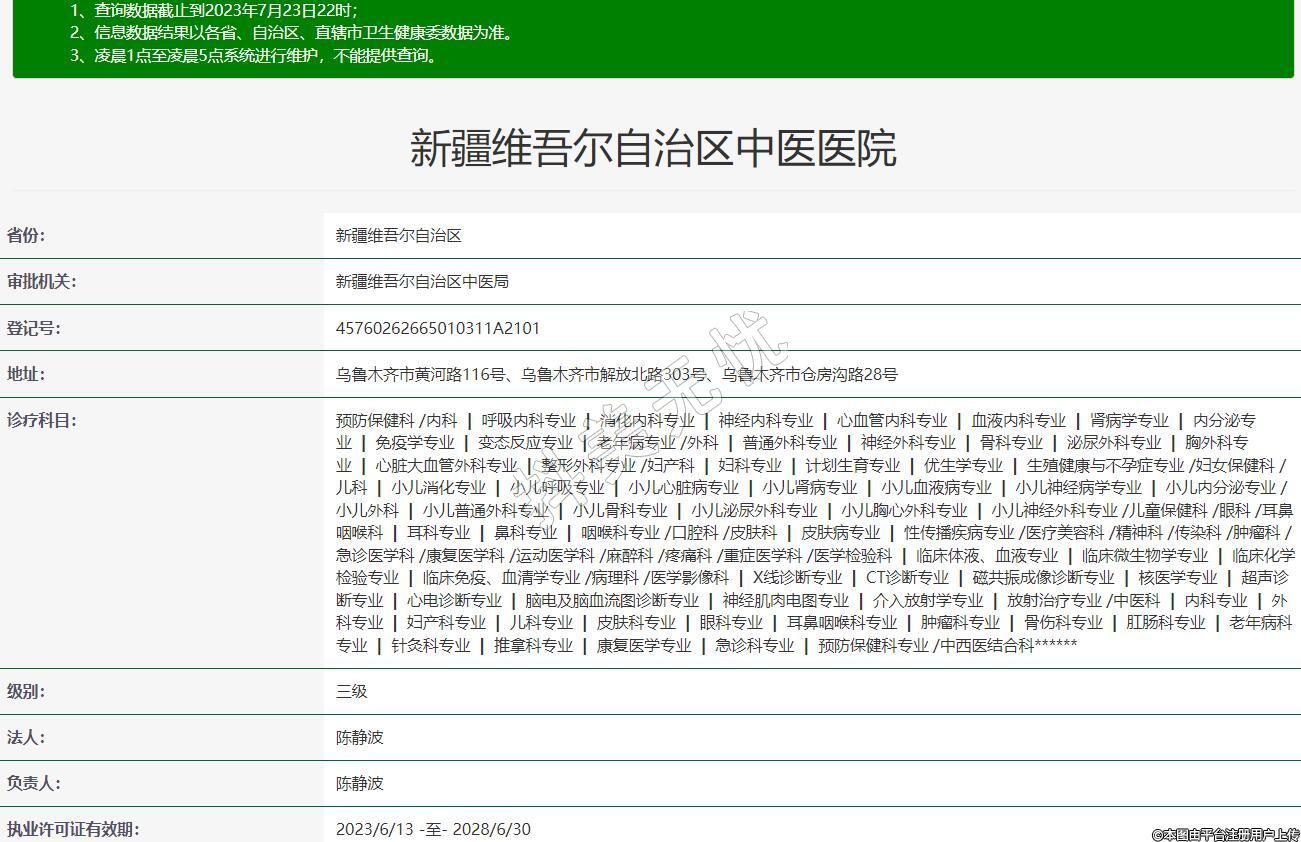Click the 审批机关 field label
The height and width of the screenshot is (842, 1301).
[41, 282]
